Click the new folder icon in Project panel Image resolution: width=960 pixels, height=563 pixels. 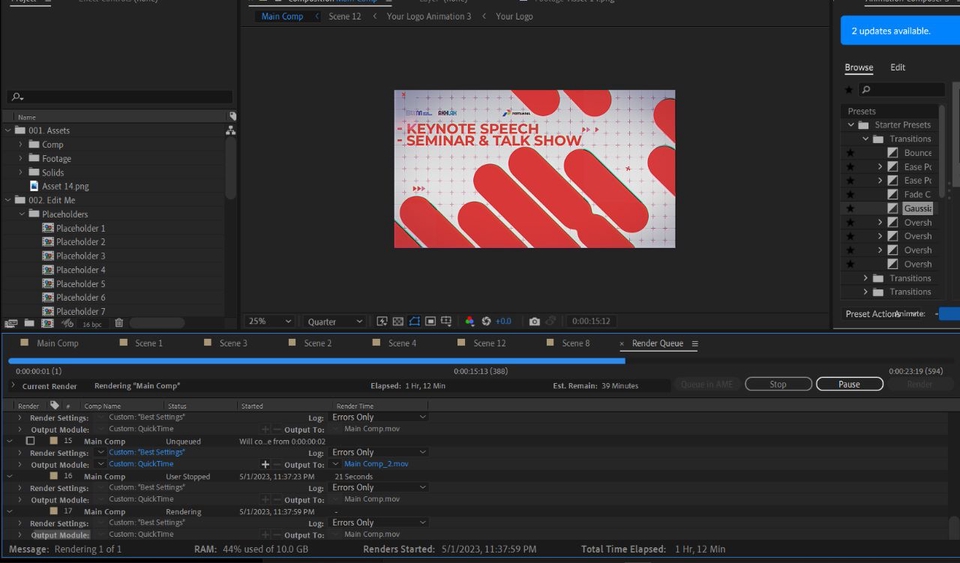[29, 323]
